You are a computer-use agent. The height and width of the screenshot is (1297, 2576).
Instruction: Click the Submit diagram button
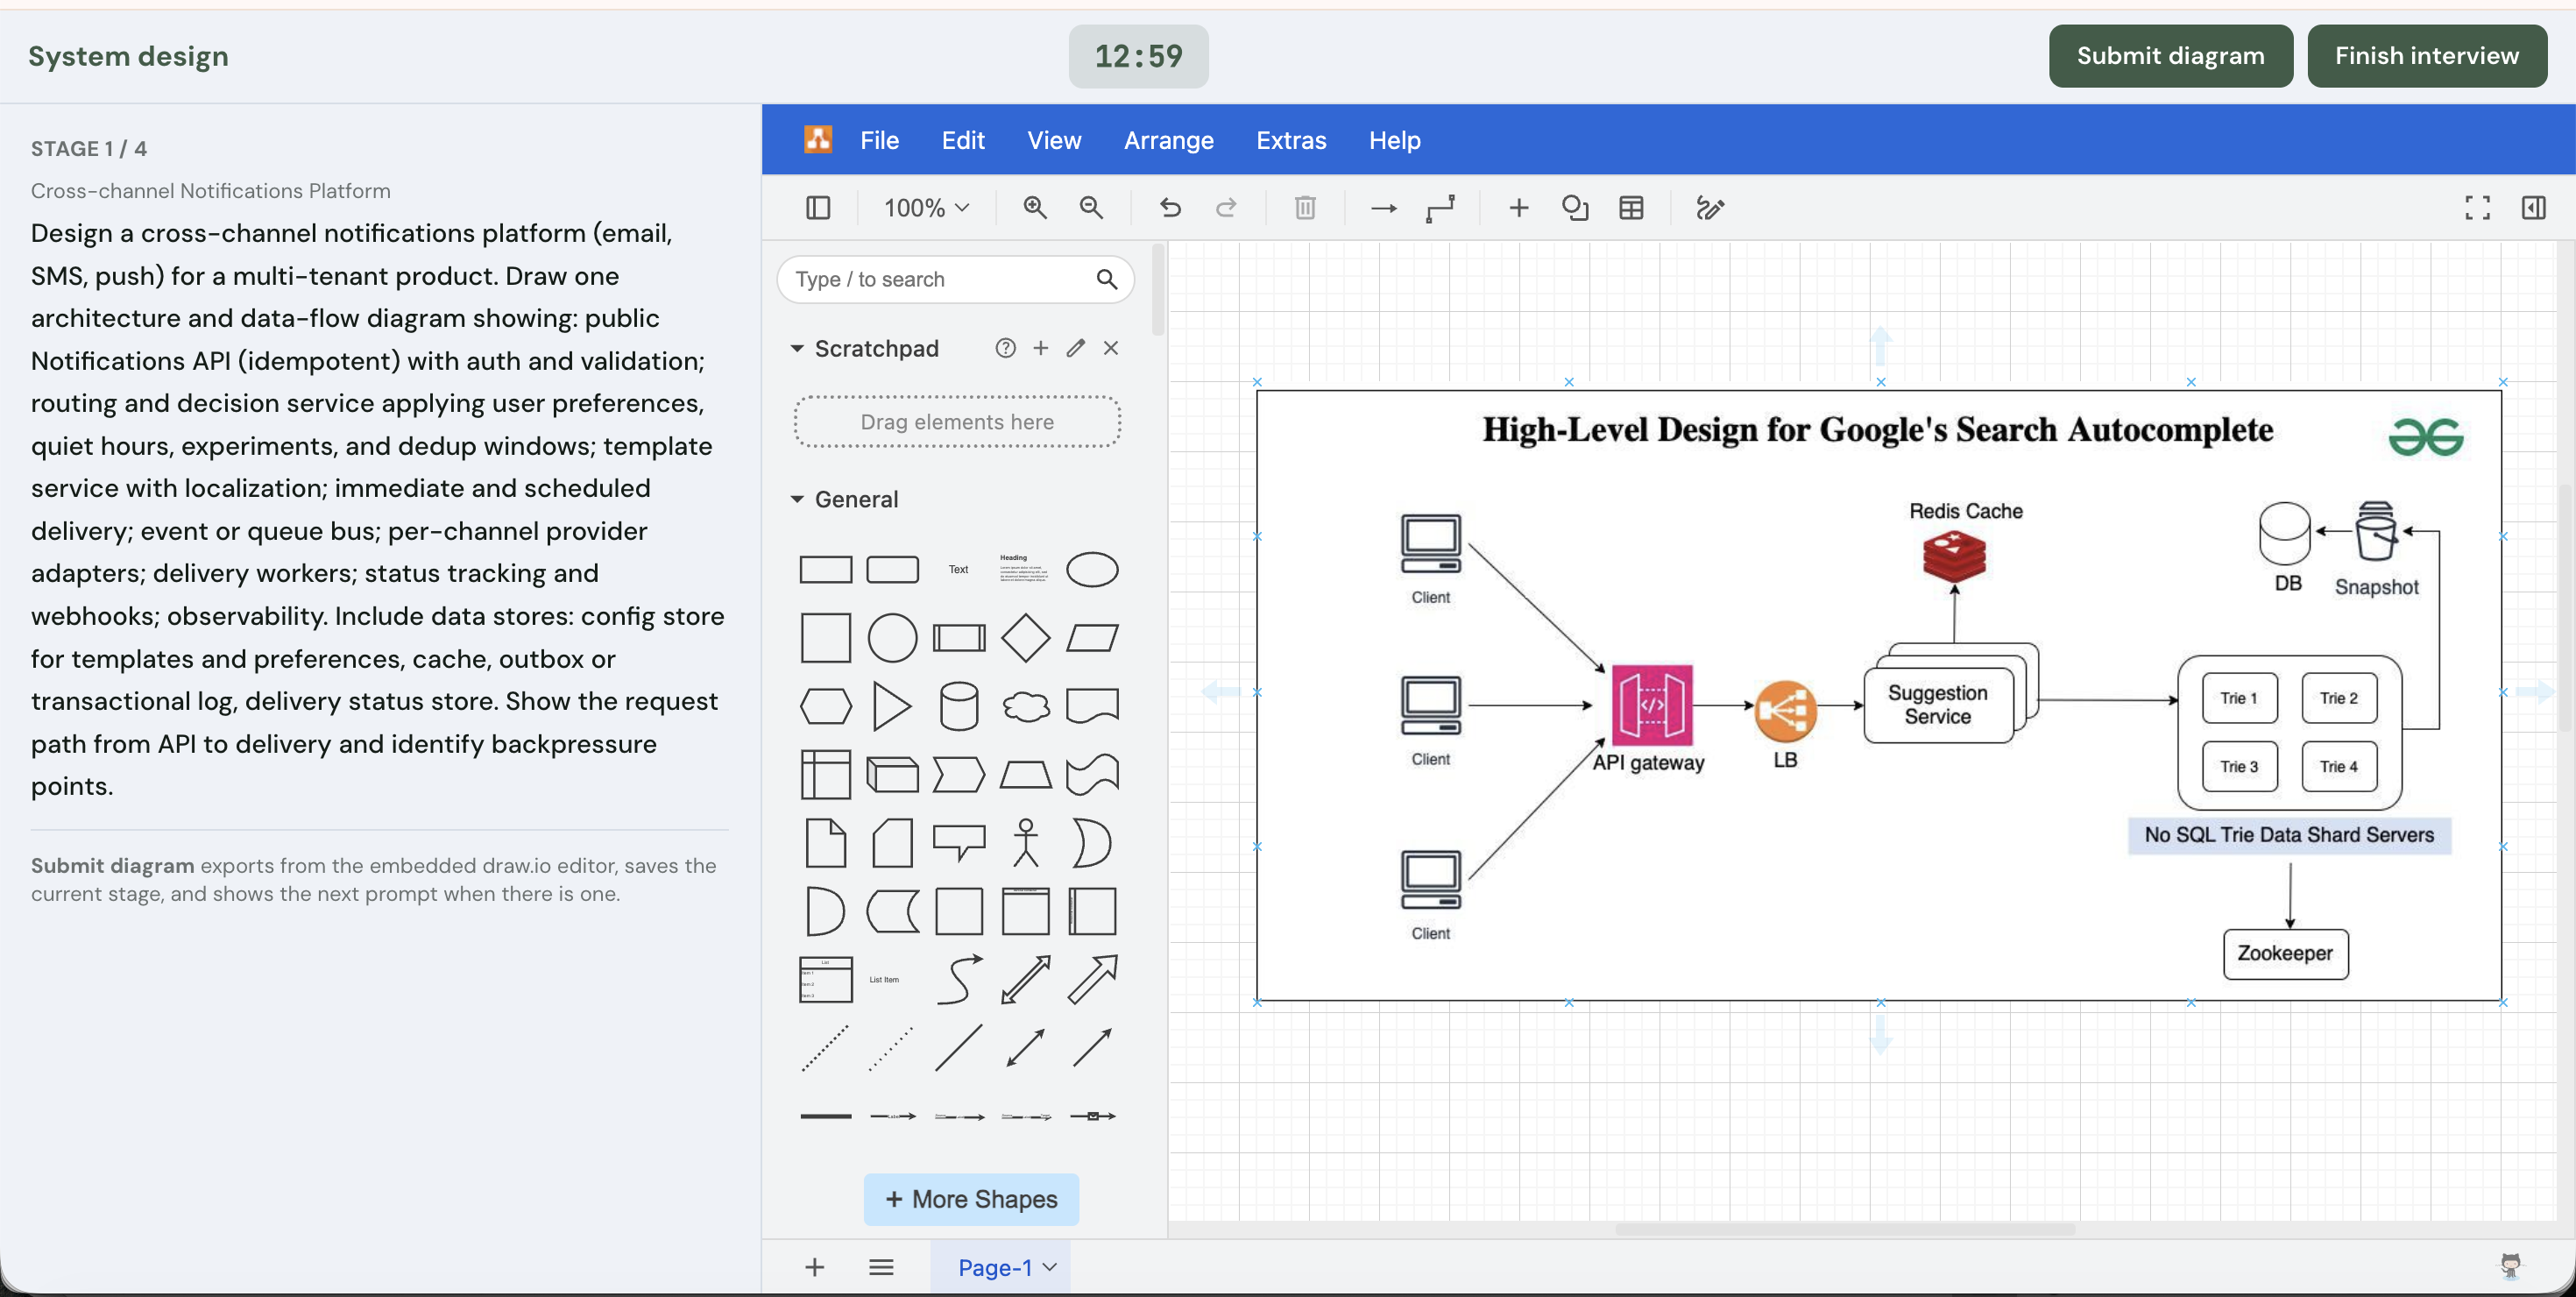2170,56
